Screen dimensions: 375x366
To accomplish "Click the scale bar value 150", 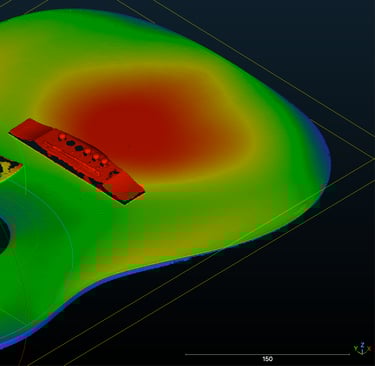I will point(267,359).
